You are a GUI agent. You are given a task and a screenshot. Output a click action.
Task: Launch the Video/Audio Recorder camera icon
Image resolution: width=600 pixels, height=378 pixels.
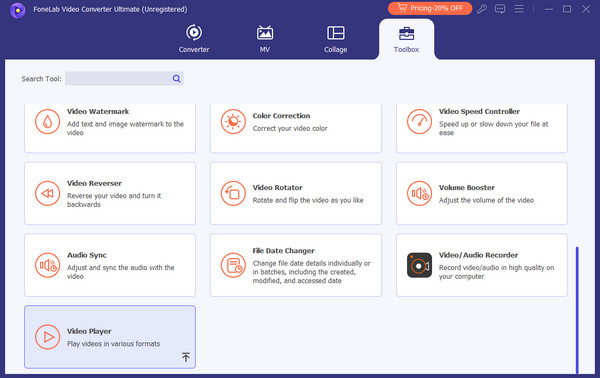pos(419,265)
